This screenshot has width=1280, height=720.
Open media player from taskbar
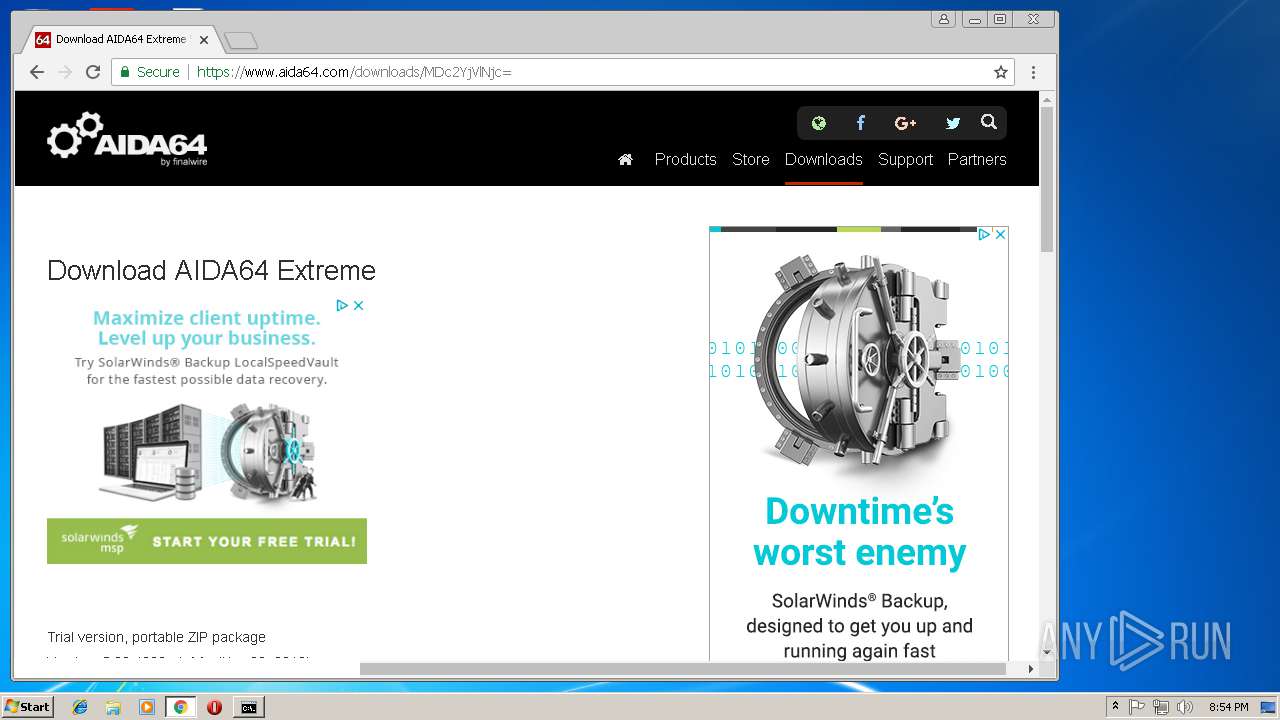pyautogui.click(x=147, y=707)
